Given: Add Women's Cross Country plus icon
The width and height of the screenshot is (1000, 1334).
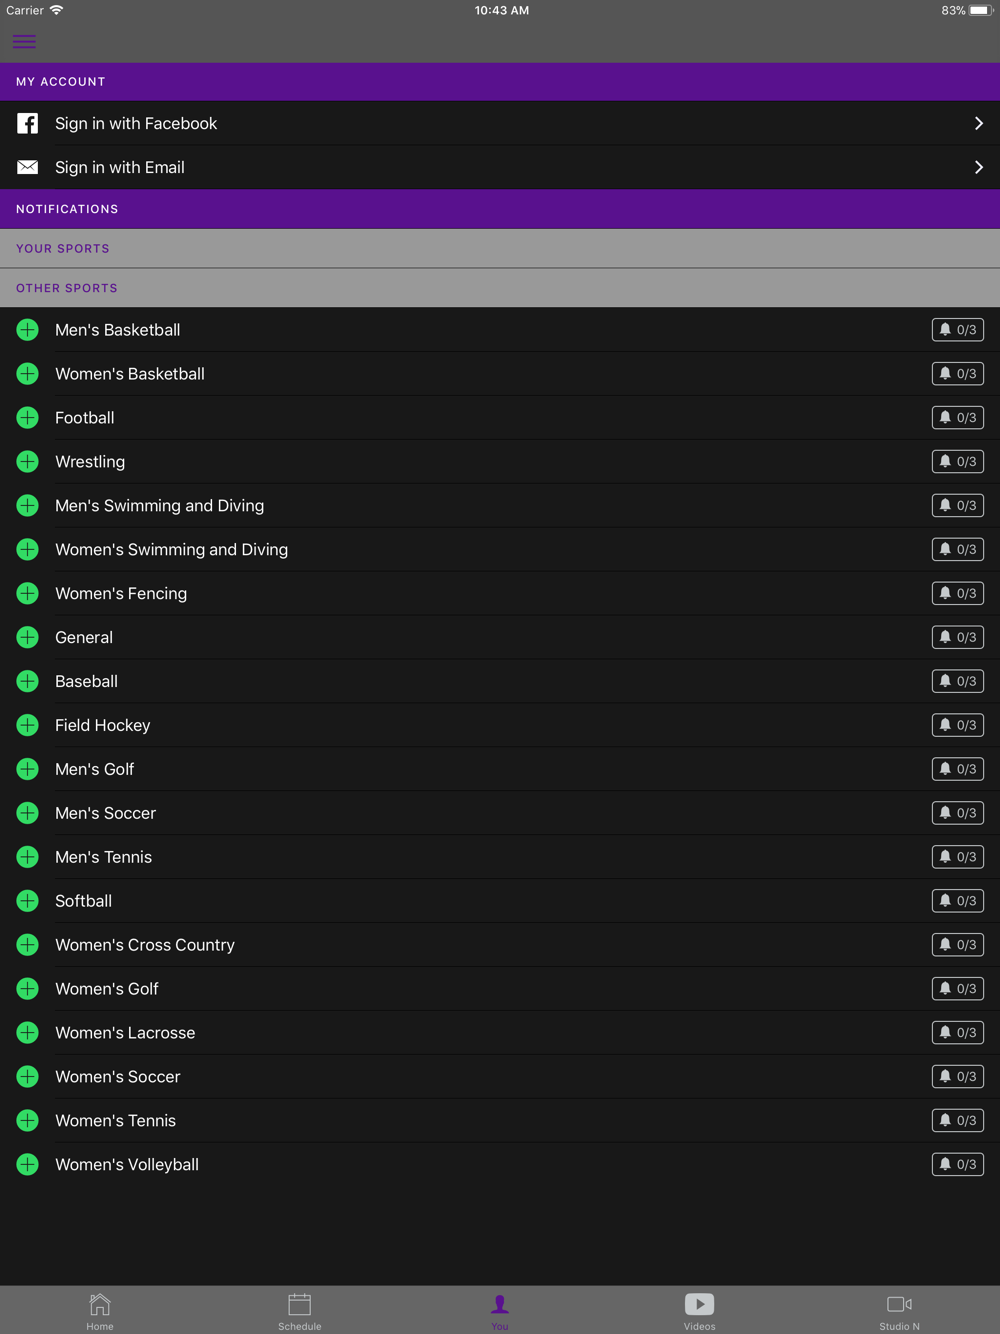Looking at the screenshot, I should coord(28,946).
